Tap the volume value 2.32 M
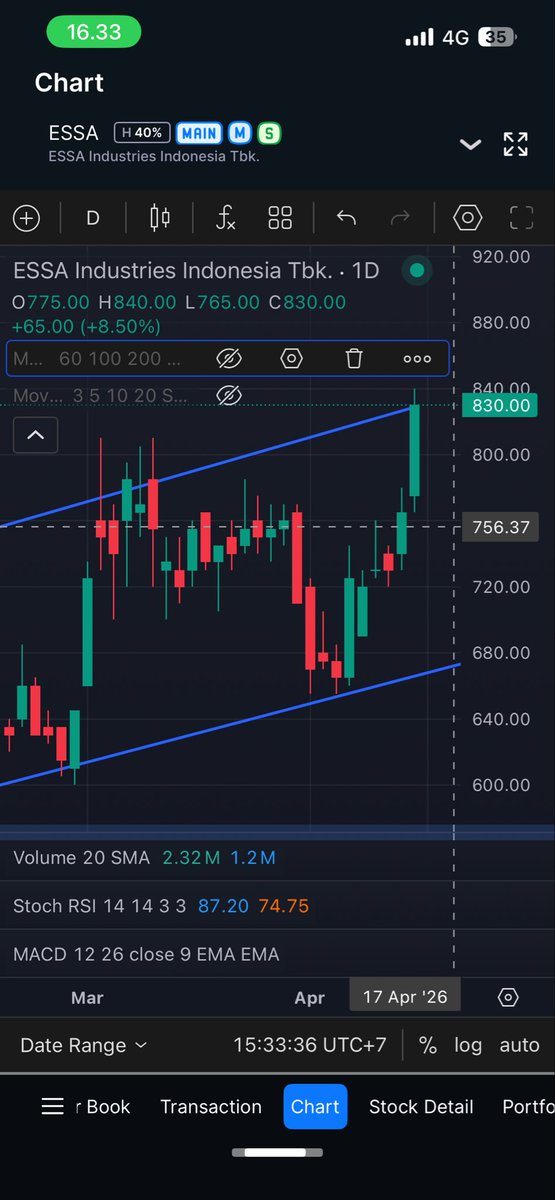The image size is (555, 1200). (190, 857)
